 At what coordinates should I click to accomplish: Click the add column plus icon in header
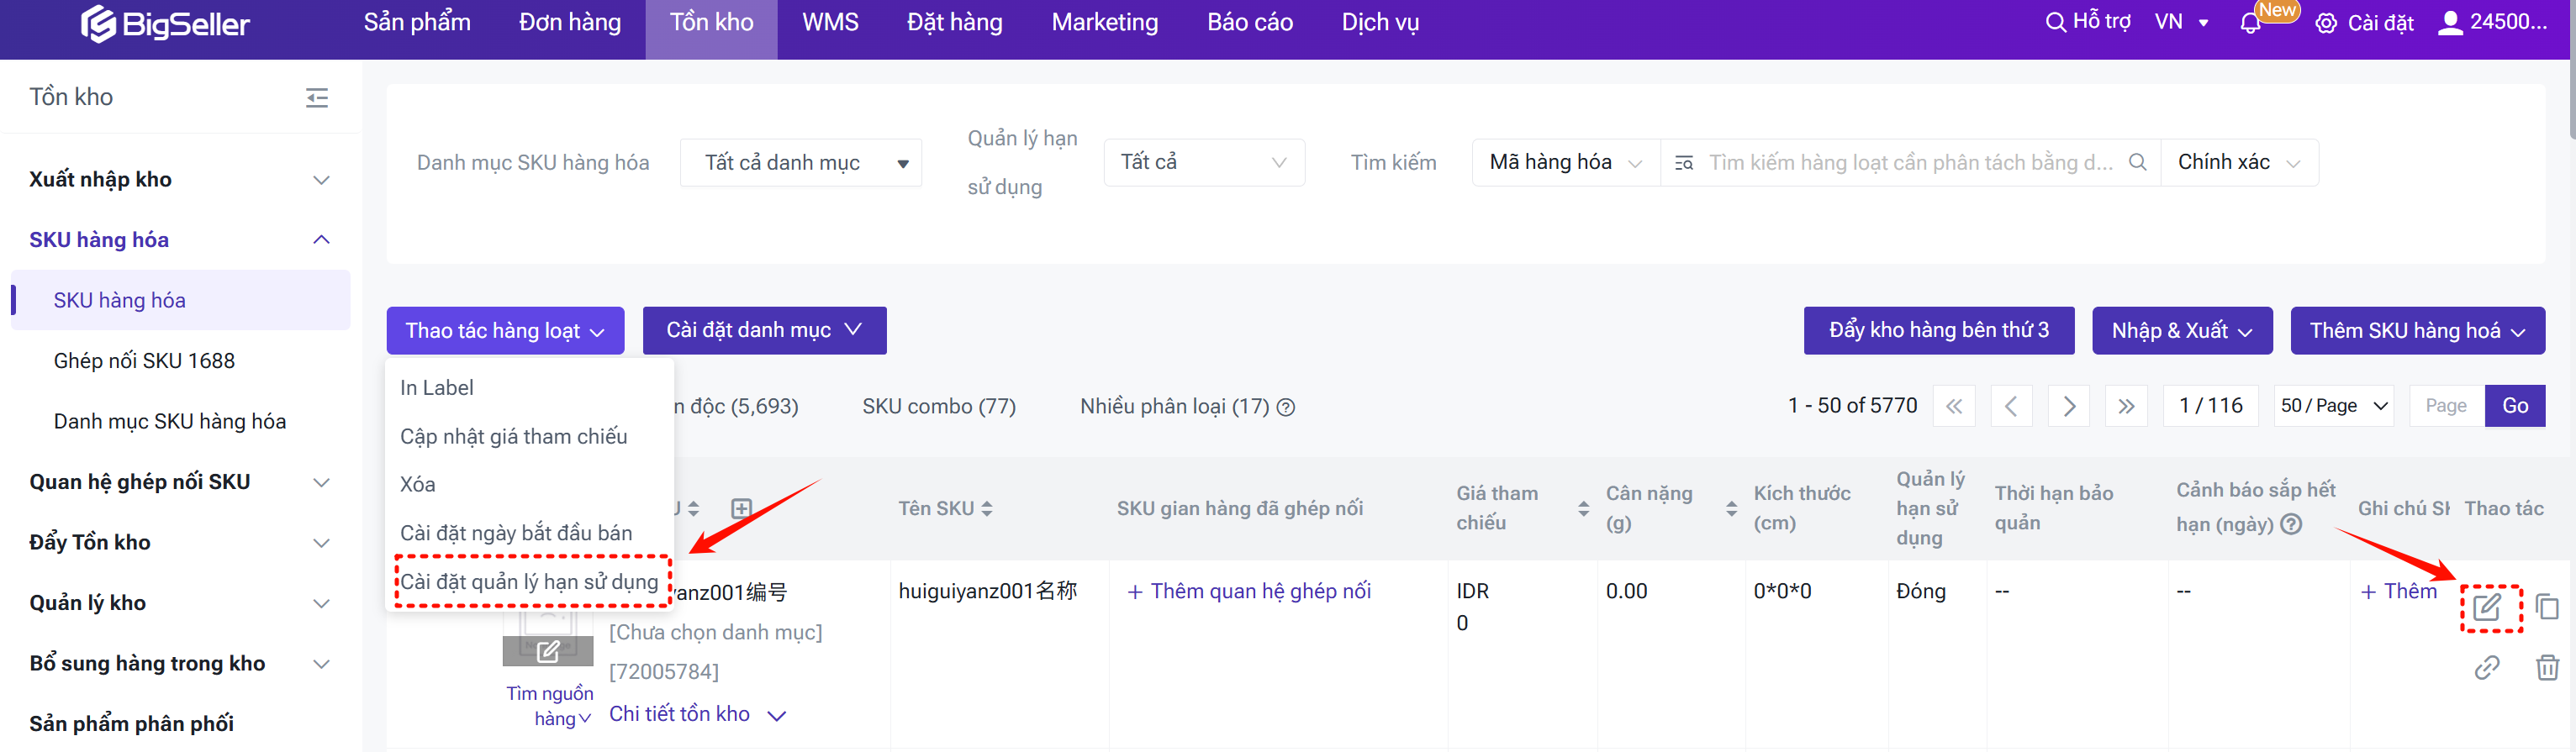(x=741, y=508)
